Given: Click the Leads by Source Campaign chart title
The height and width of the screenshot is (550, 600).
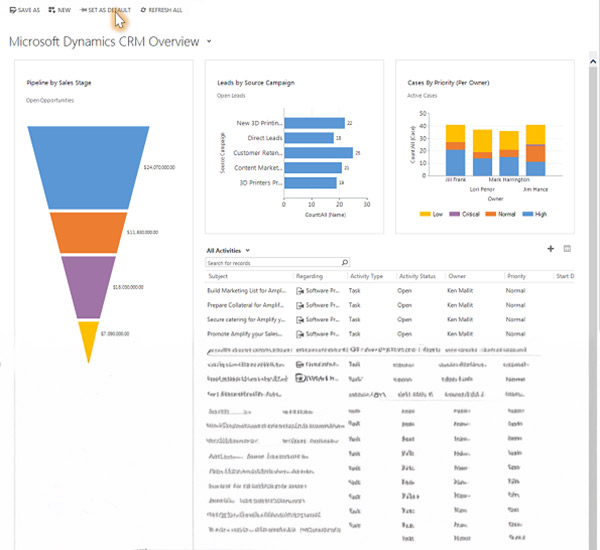Looking at the screenshot, I should point(256,83).
